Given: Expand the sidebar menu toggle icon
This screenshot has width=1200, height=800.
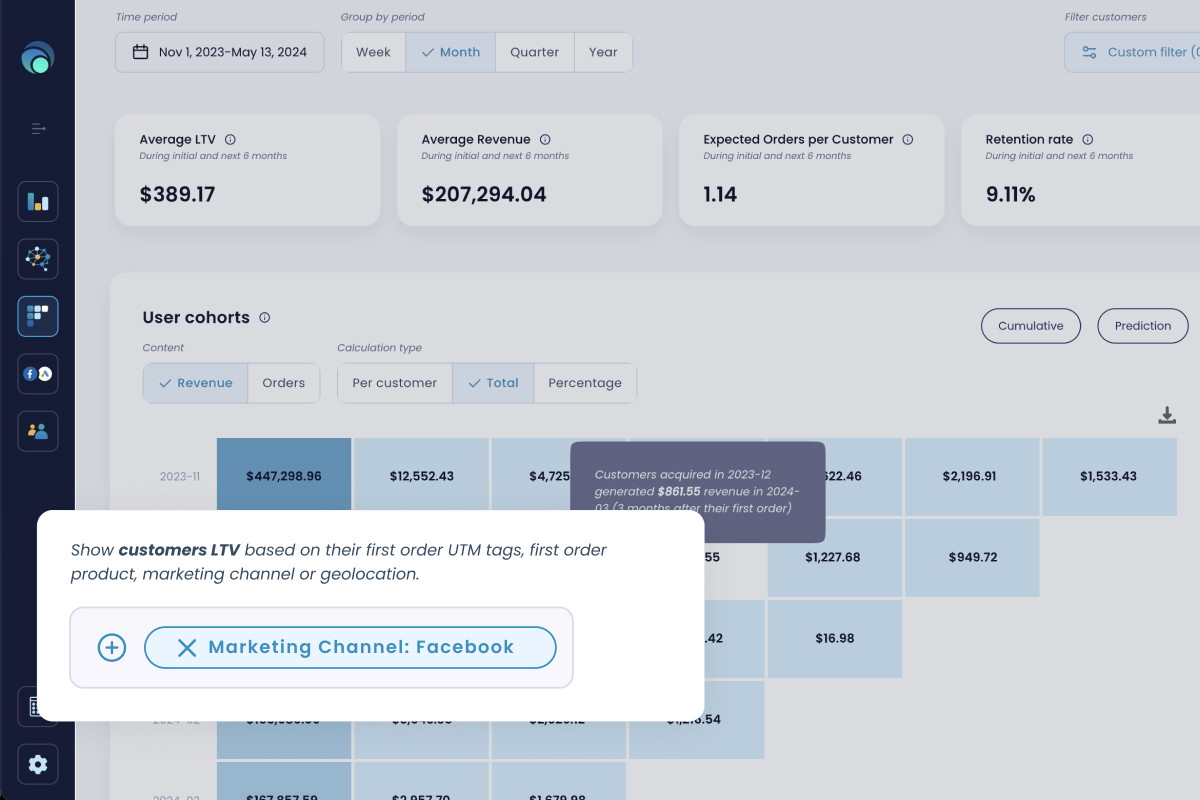Looking at the screenshot, I should 38,129.
